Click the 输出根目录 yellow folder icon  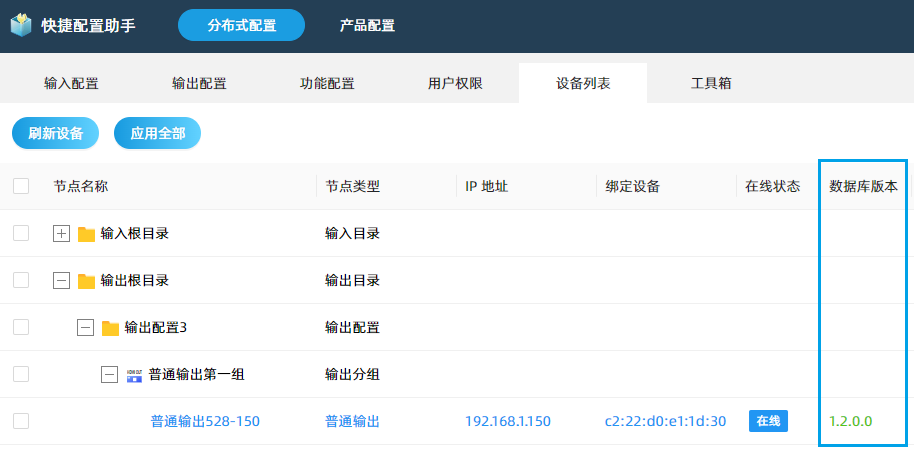tap(86, 281)
